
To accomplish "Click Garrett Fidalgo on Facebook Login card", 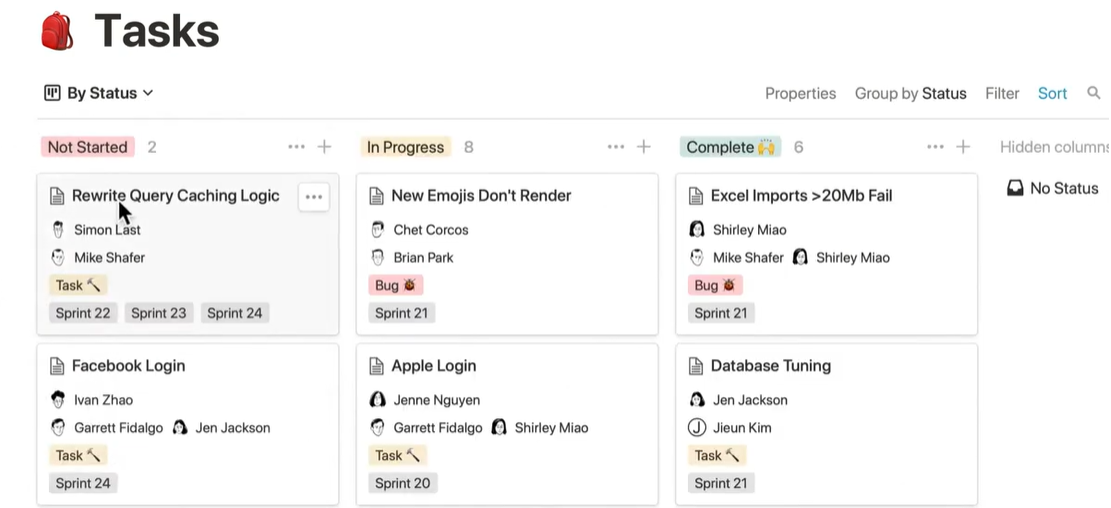I will tap(106, 427).
